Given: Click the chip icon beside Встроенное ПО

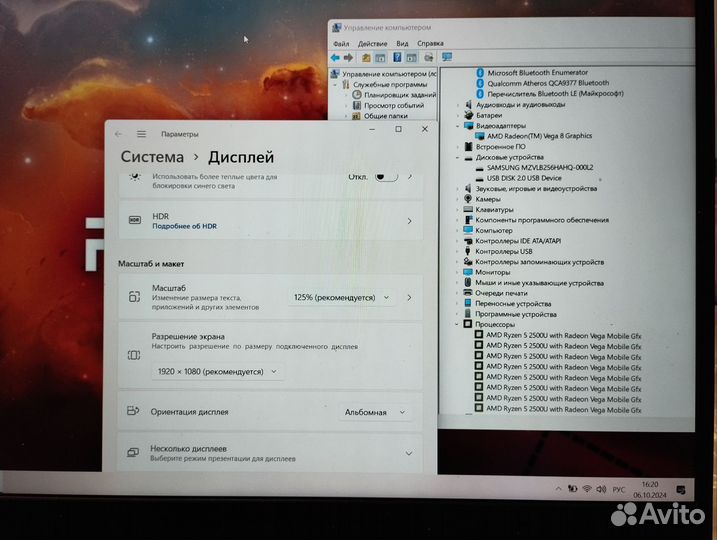Looking at the screenshot, I should point(468,147).
